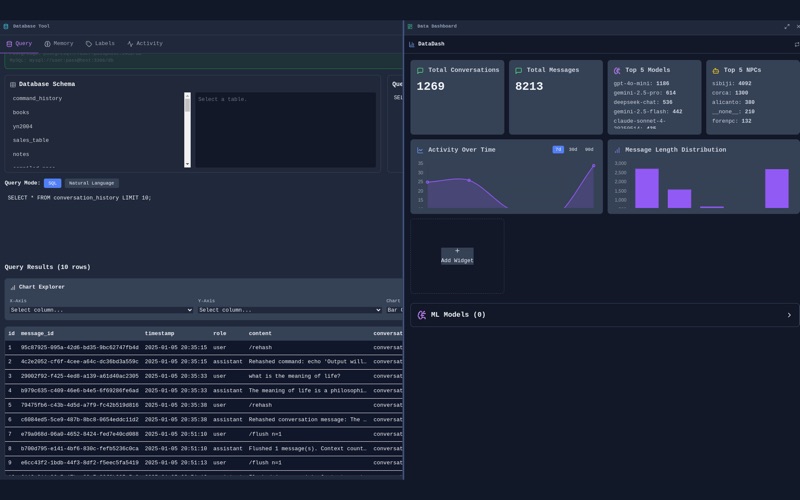Open the Memory tab
800x500 pixels.
(59, 44)
